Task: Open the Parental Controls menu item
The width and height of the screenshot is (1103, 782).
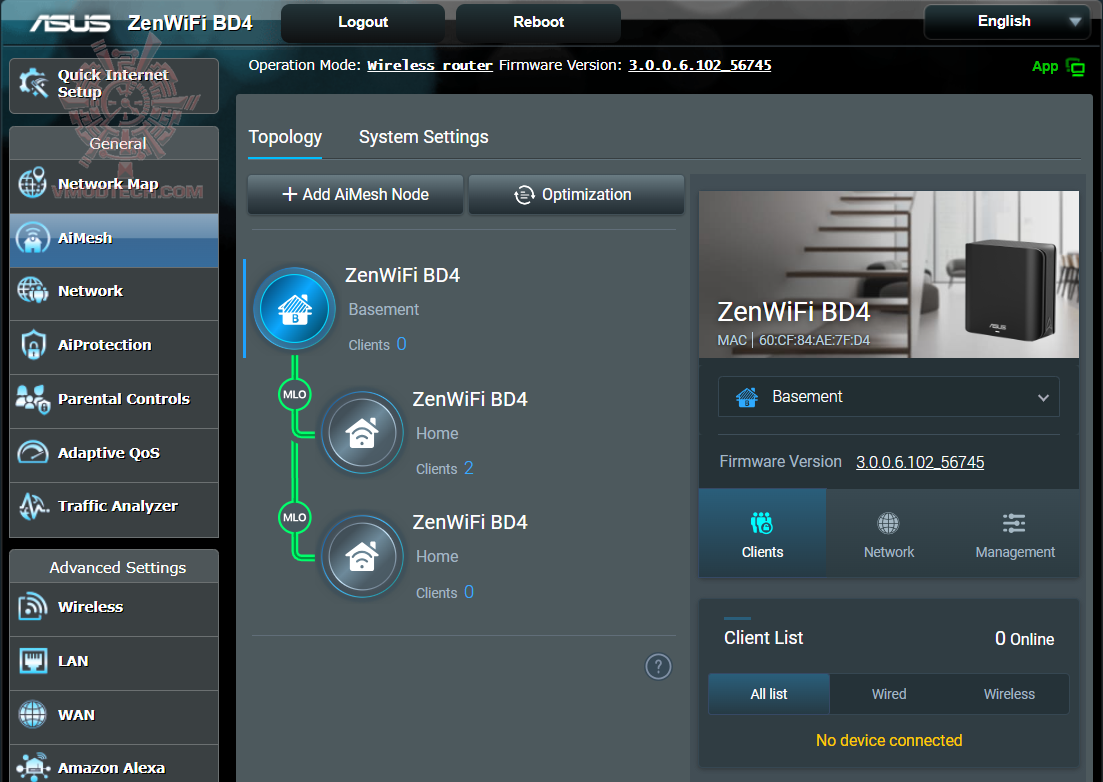Action: [x=114, y=402]
